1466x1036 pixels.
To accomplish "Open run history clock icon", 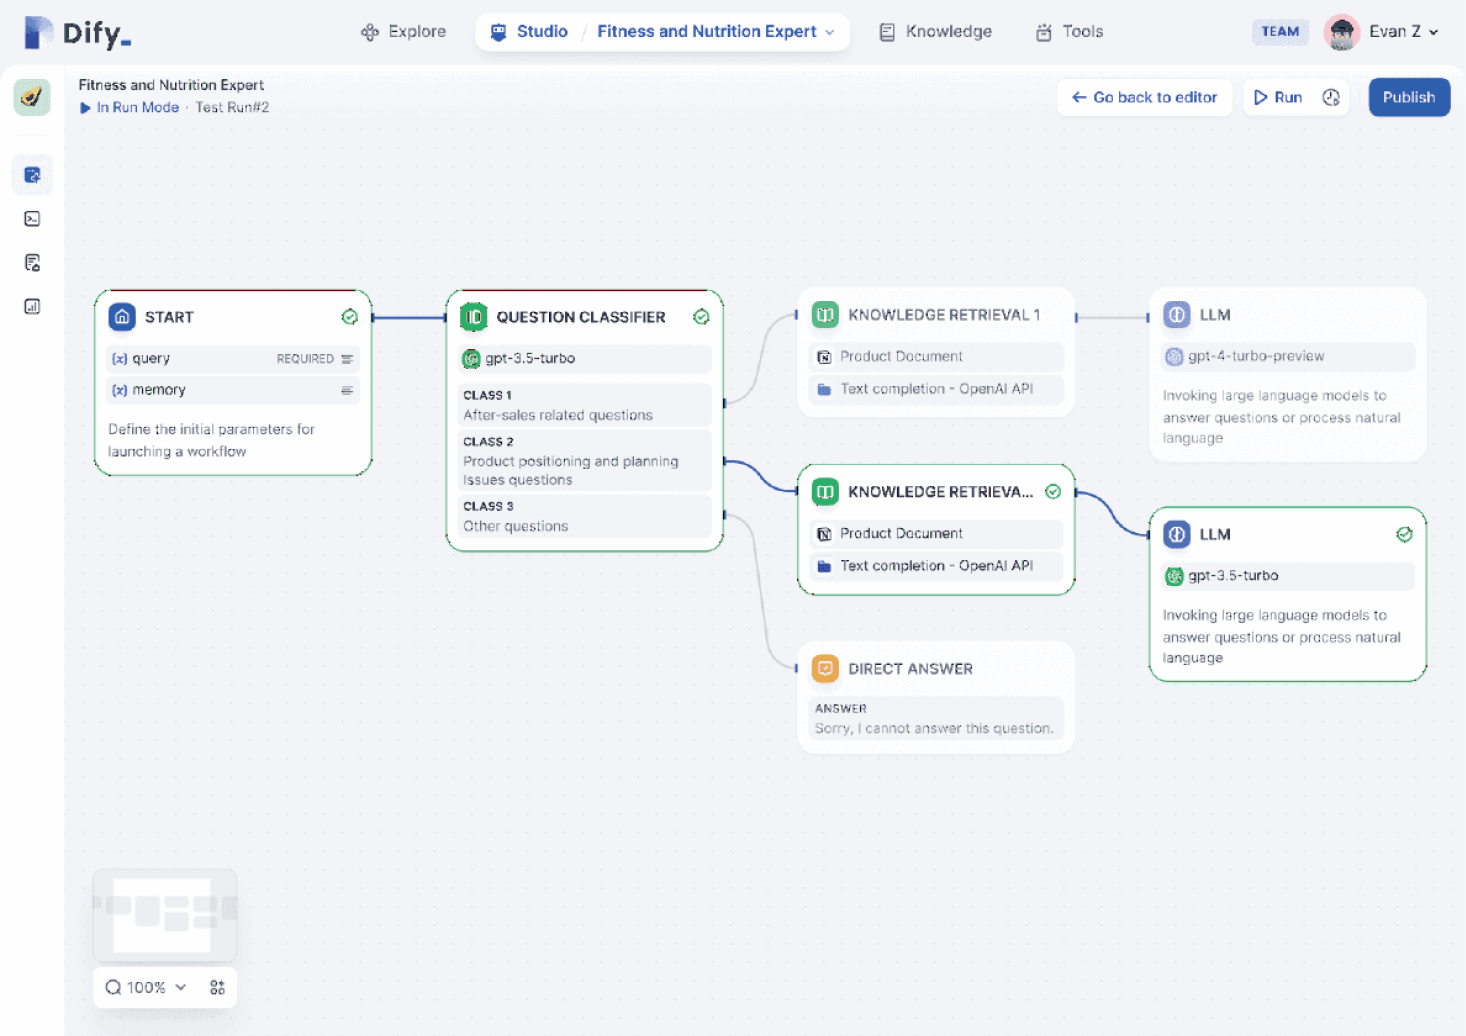I will tap(1331, 97).
